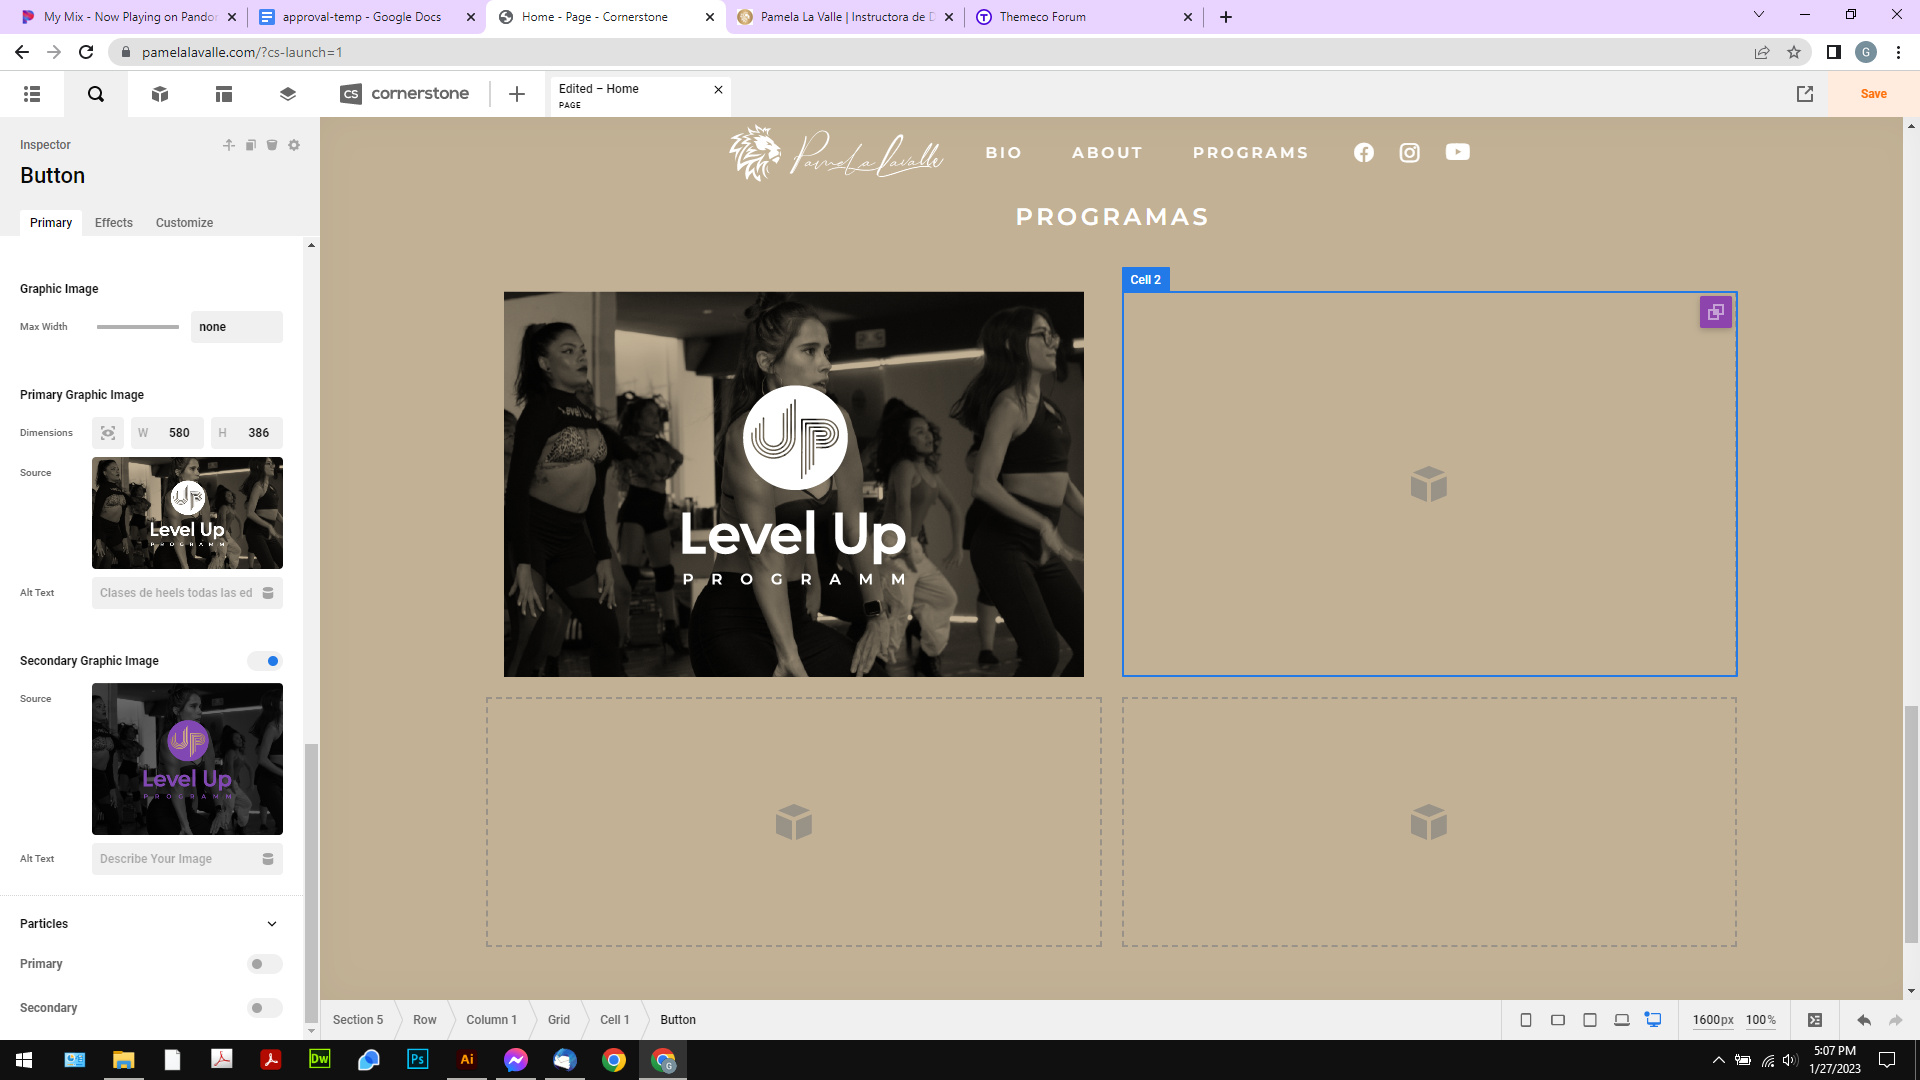Open the Layout templates icon
Viewport: 1920px width, 1080px height.
pyautogui.click(x=224, y=94)
